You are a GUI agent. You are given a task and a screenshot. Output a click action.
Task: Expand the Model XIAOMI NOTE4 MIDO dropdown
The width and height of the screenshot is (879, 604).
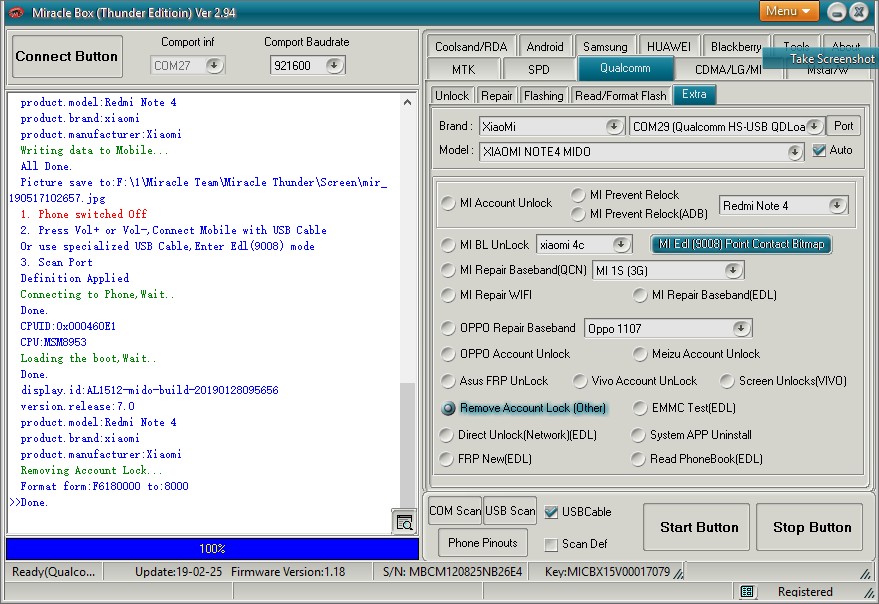[x=794, y=151]
